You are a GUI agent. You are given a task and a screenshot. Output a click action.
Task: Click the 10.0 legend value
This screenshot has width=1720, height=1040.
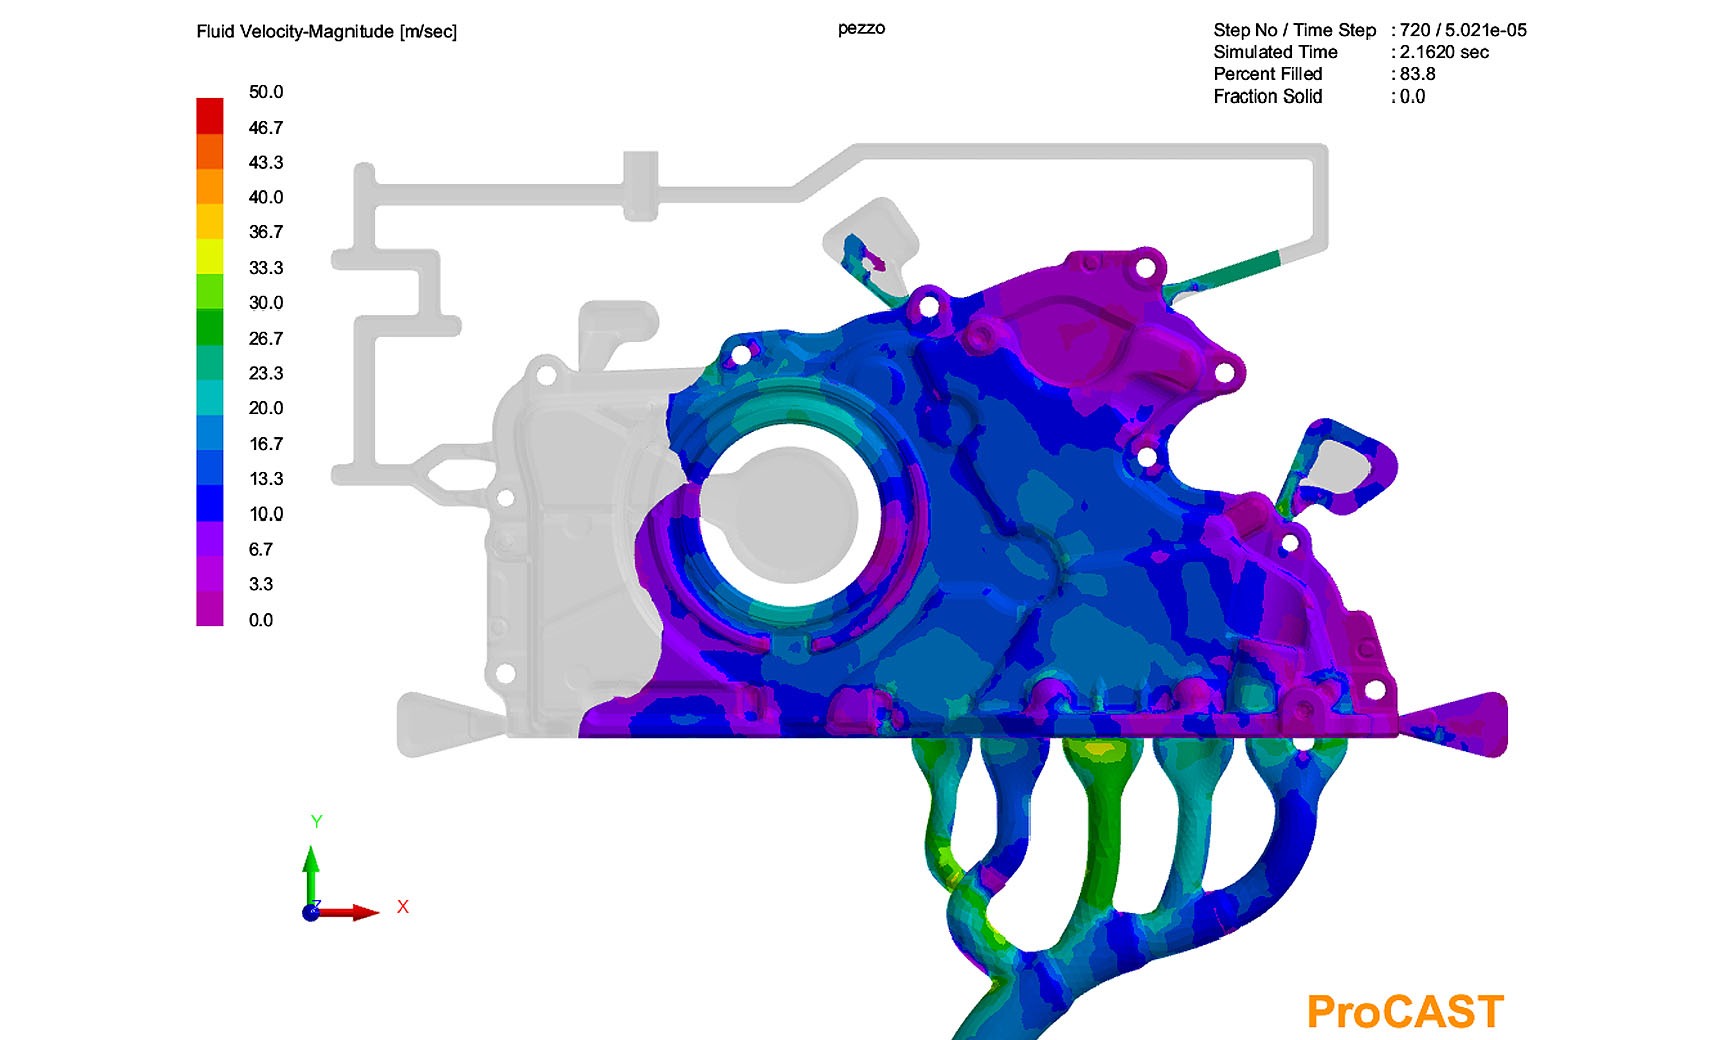coord(266,514)
